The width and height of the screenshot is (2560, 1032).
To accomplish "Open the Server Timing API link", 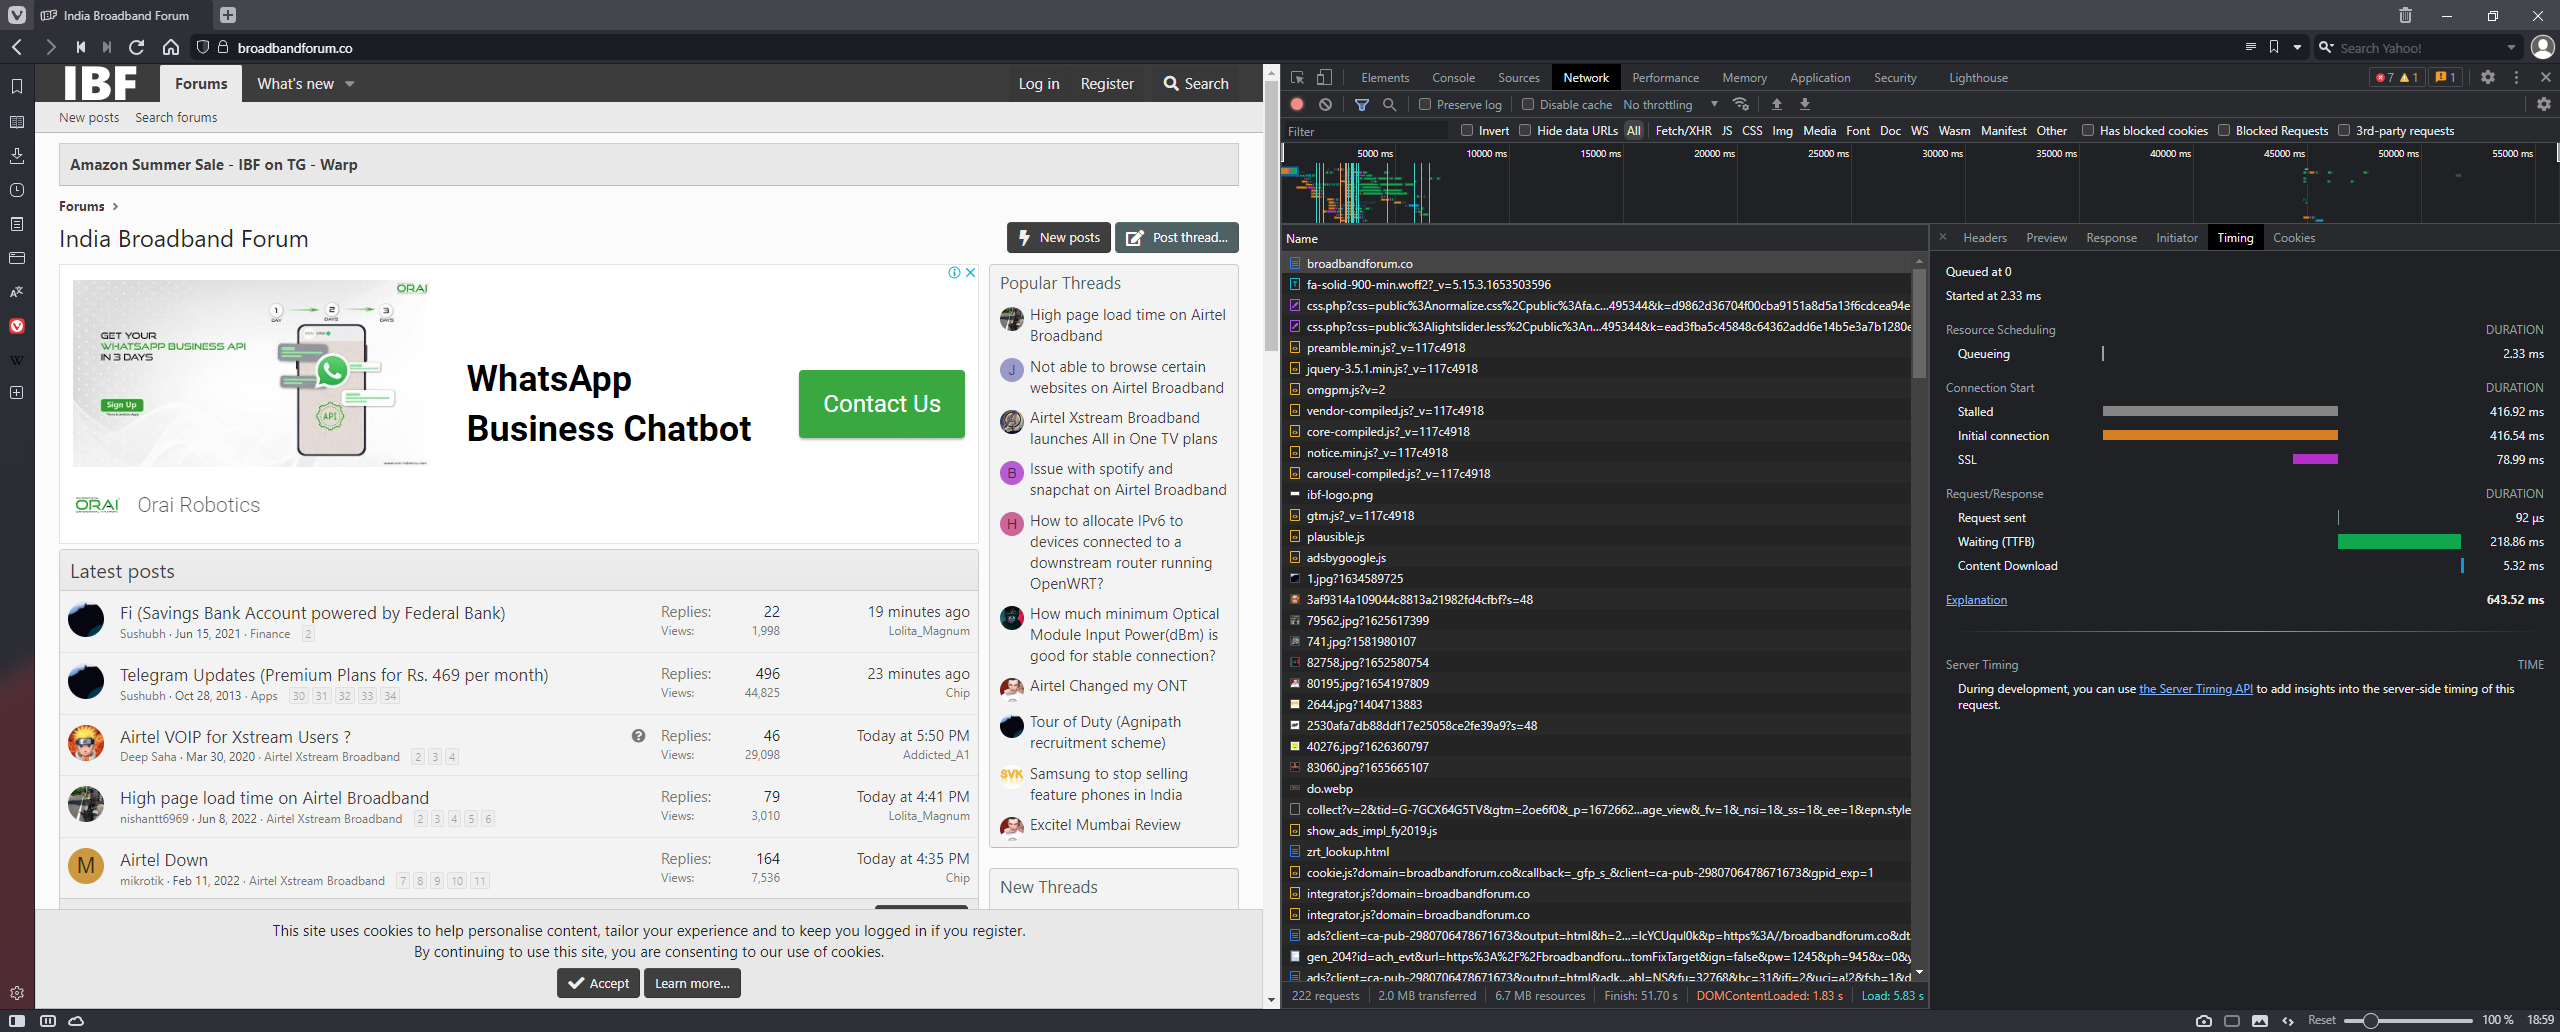I will coord(2195,689).
